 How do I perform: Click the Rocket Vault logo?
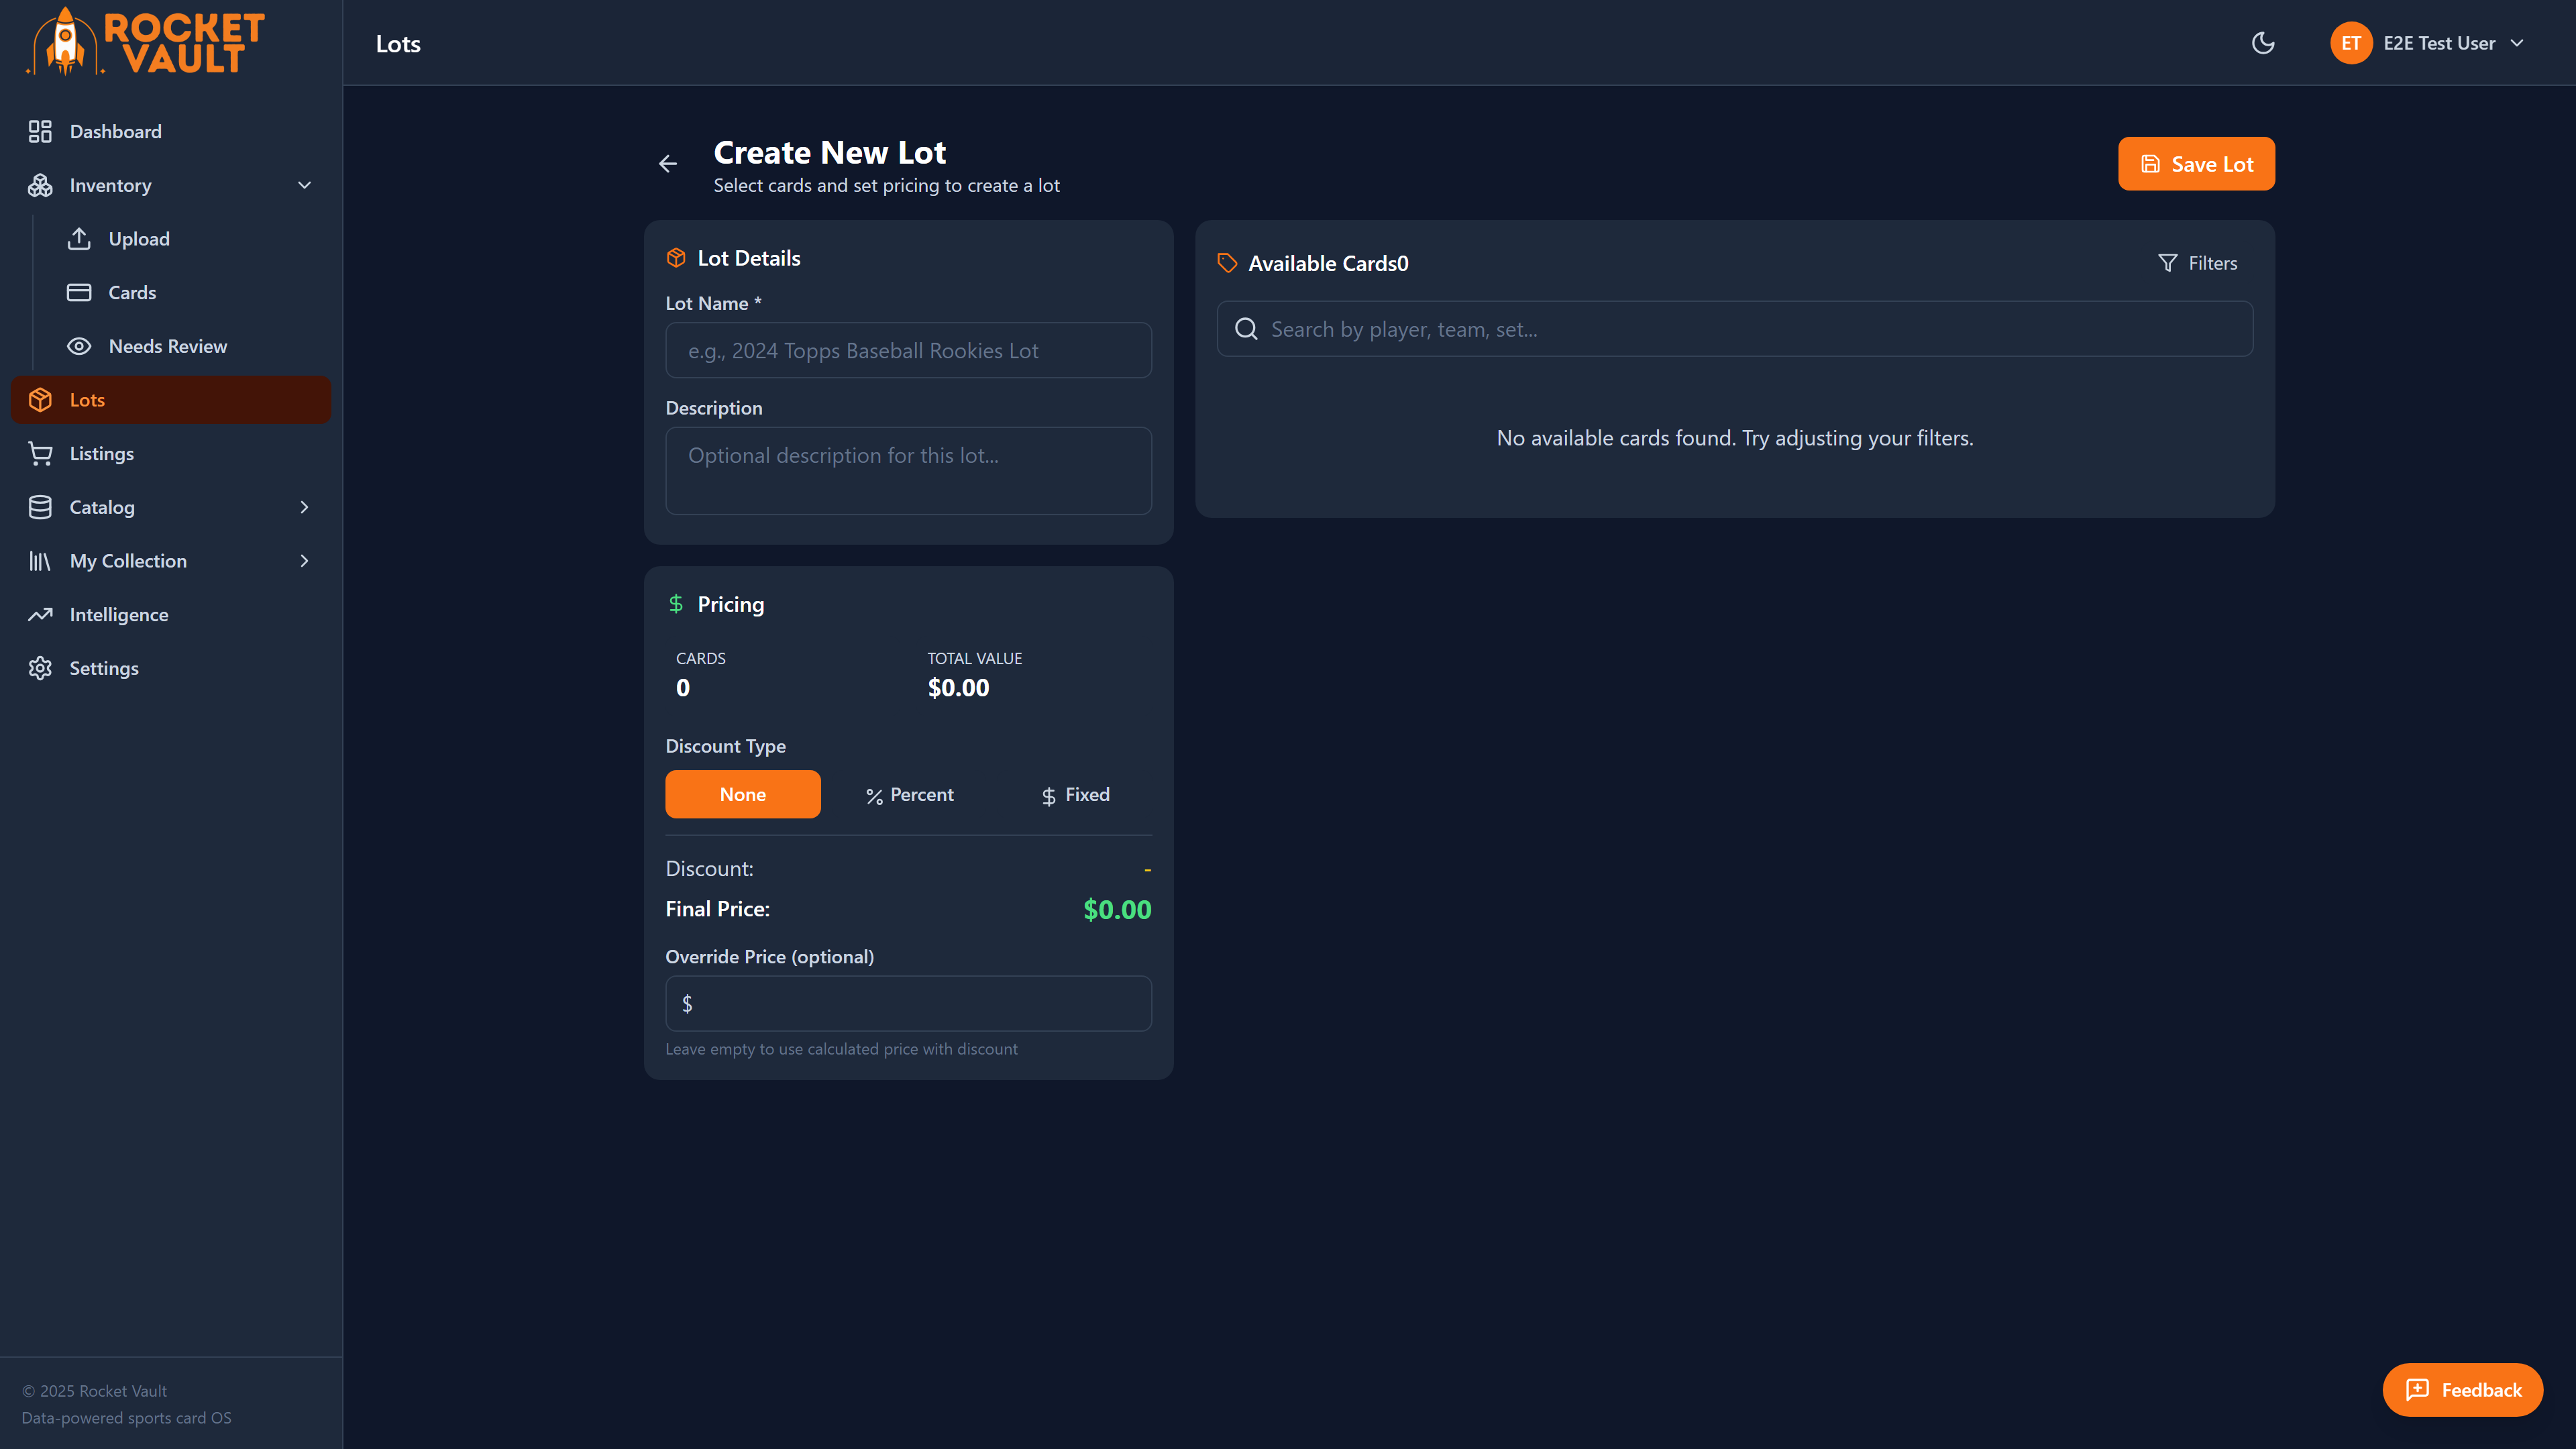point(144,41)
